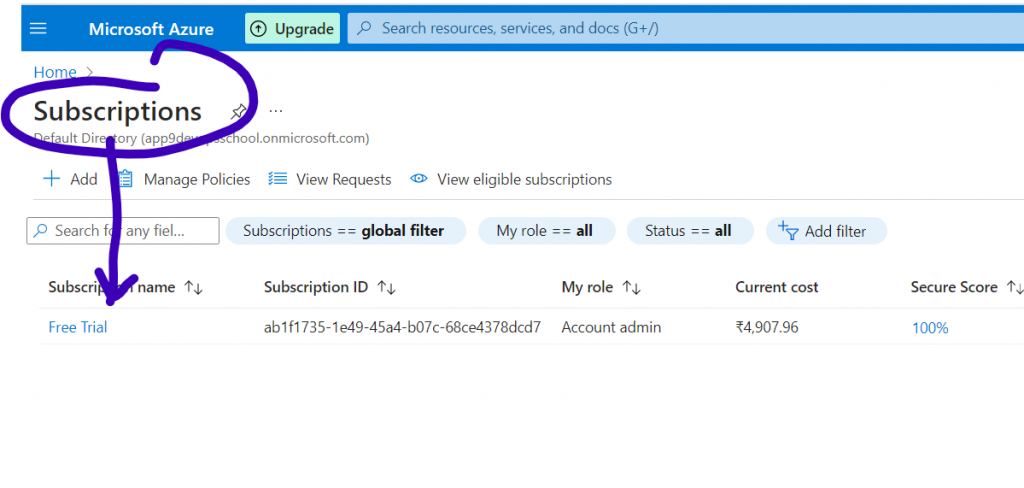1024x488 pixels.
Task: Click the Upgrade button
Action: (x=292, y=29)
